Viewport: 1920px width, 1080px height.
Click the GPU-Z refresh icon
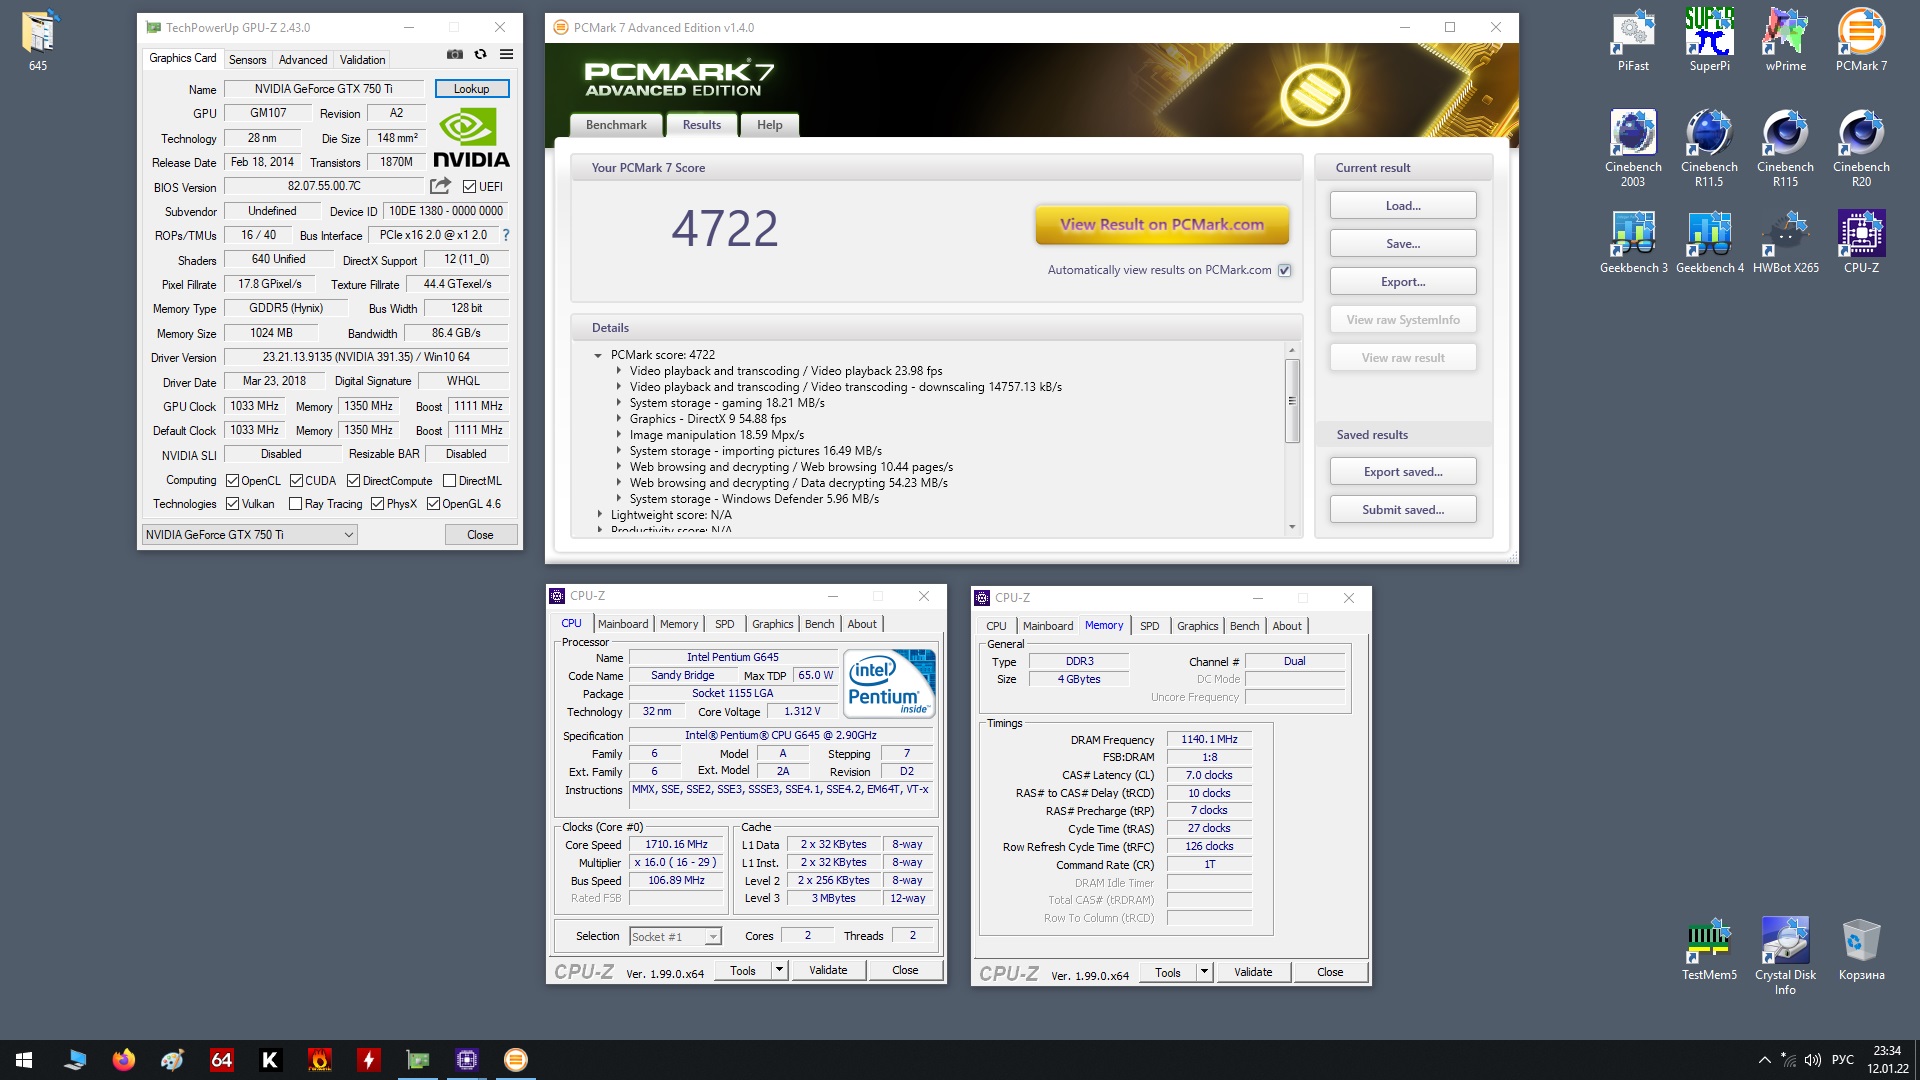(481, 54)
